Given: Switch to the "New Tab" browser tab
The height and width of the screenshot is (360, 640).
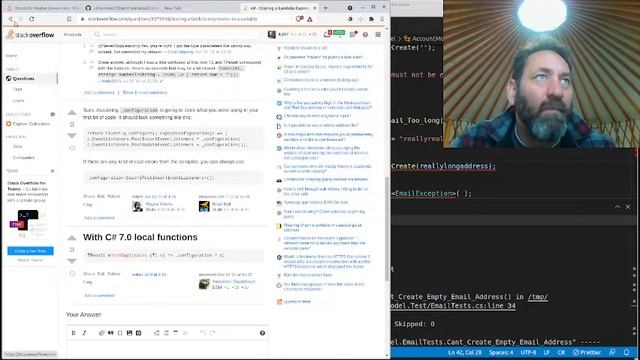Looking at the screenshot, I should 173,8.
